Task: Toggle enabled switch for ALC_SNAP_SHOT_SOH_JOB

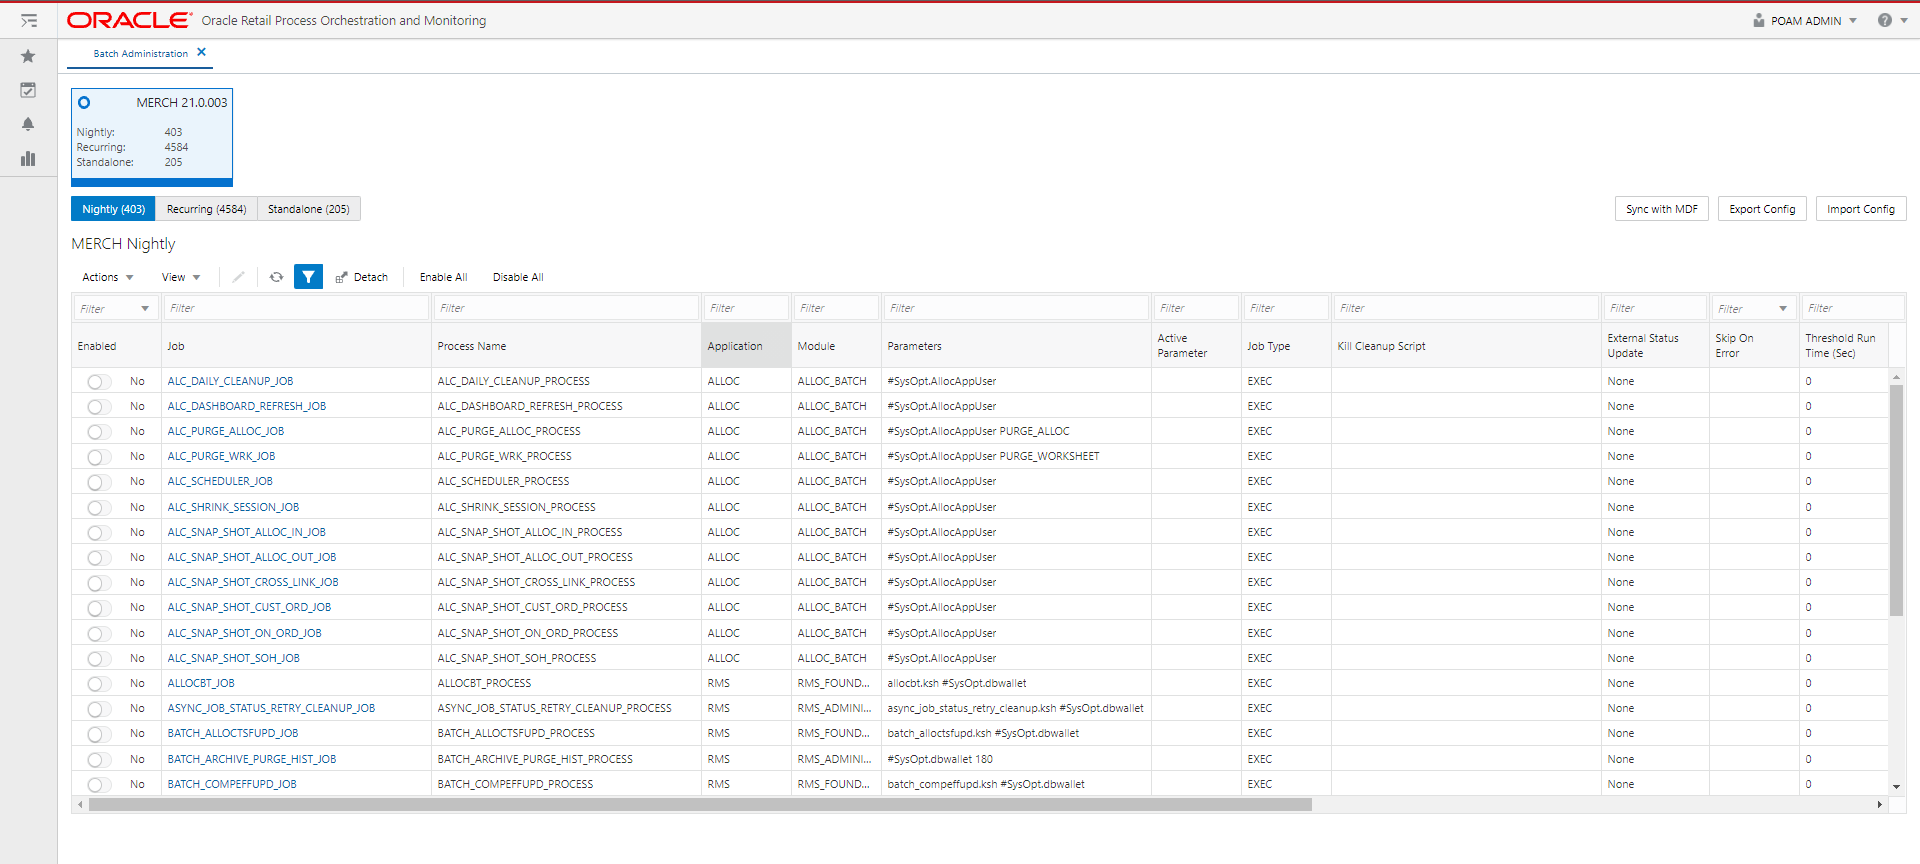Action: [99, 658]
